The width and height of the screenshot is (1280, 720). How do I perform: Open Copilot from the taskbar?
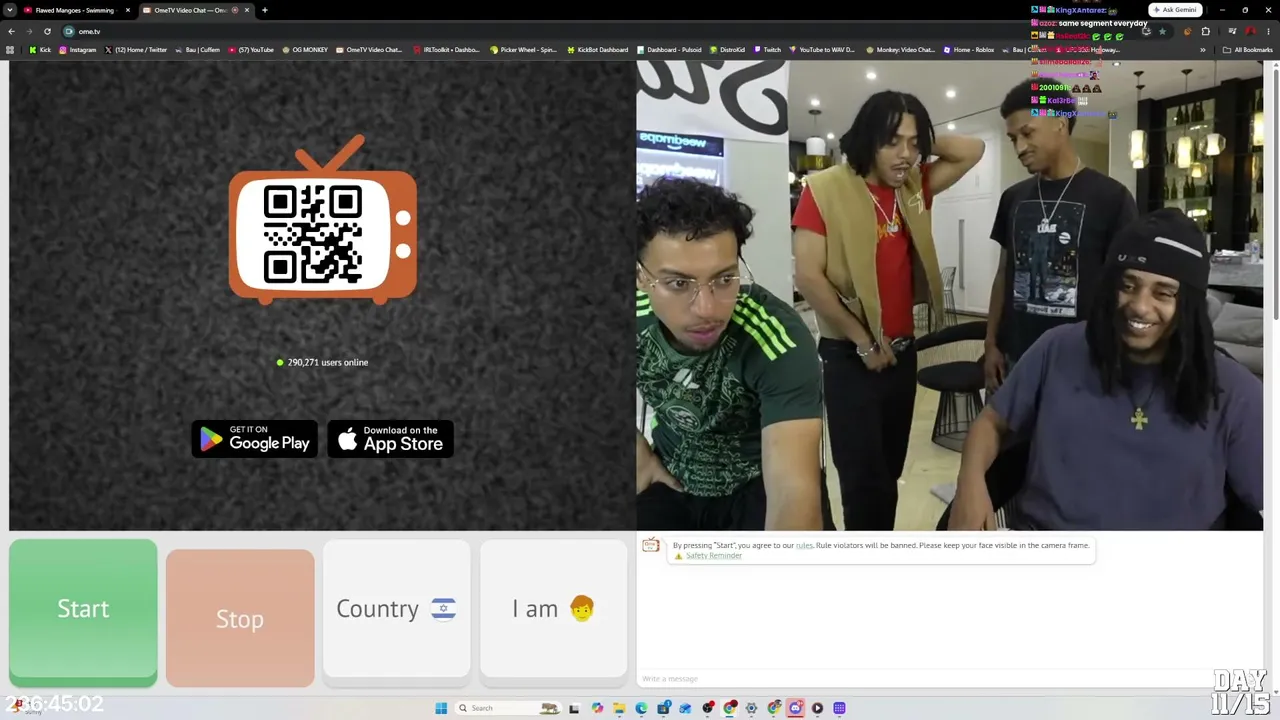click(597, 708)
